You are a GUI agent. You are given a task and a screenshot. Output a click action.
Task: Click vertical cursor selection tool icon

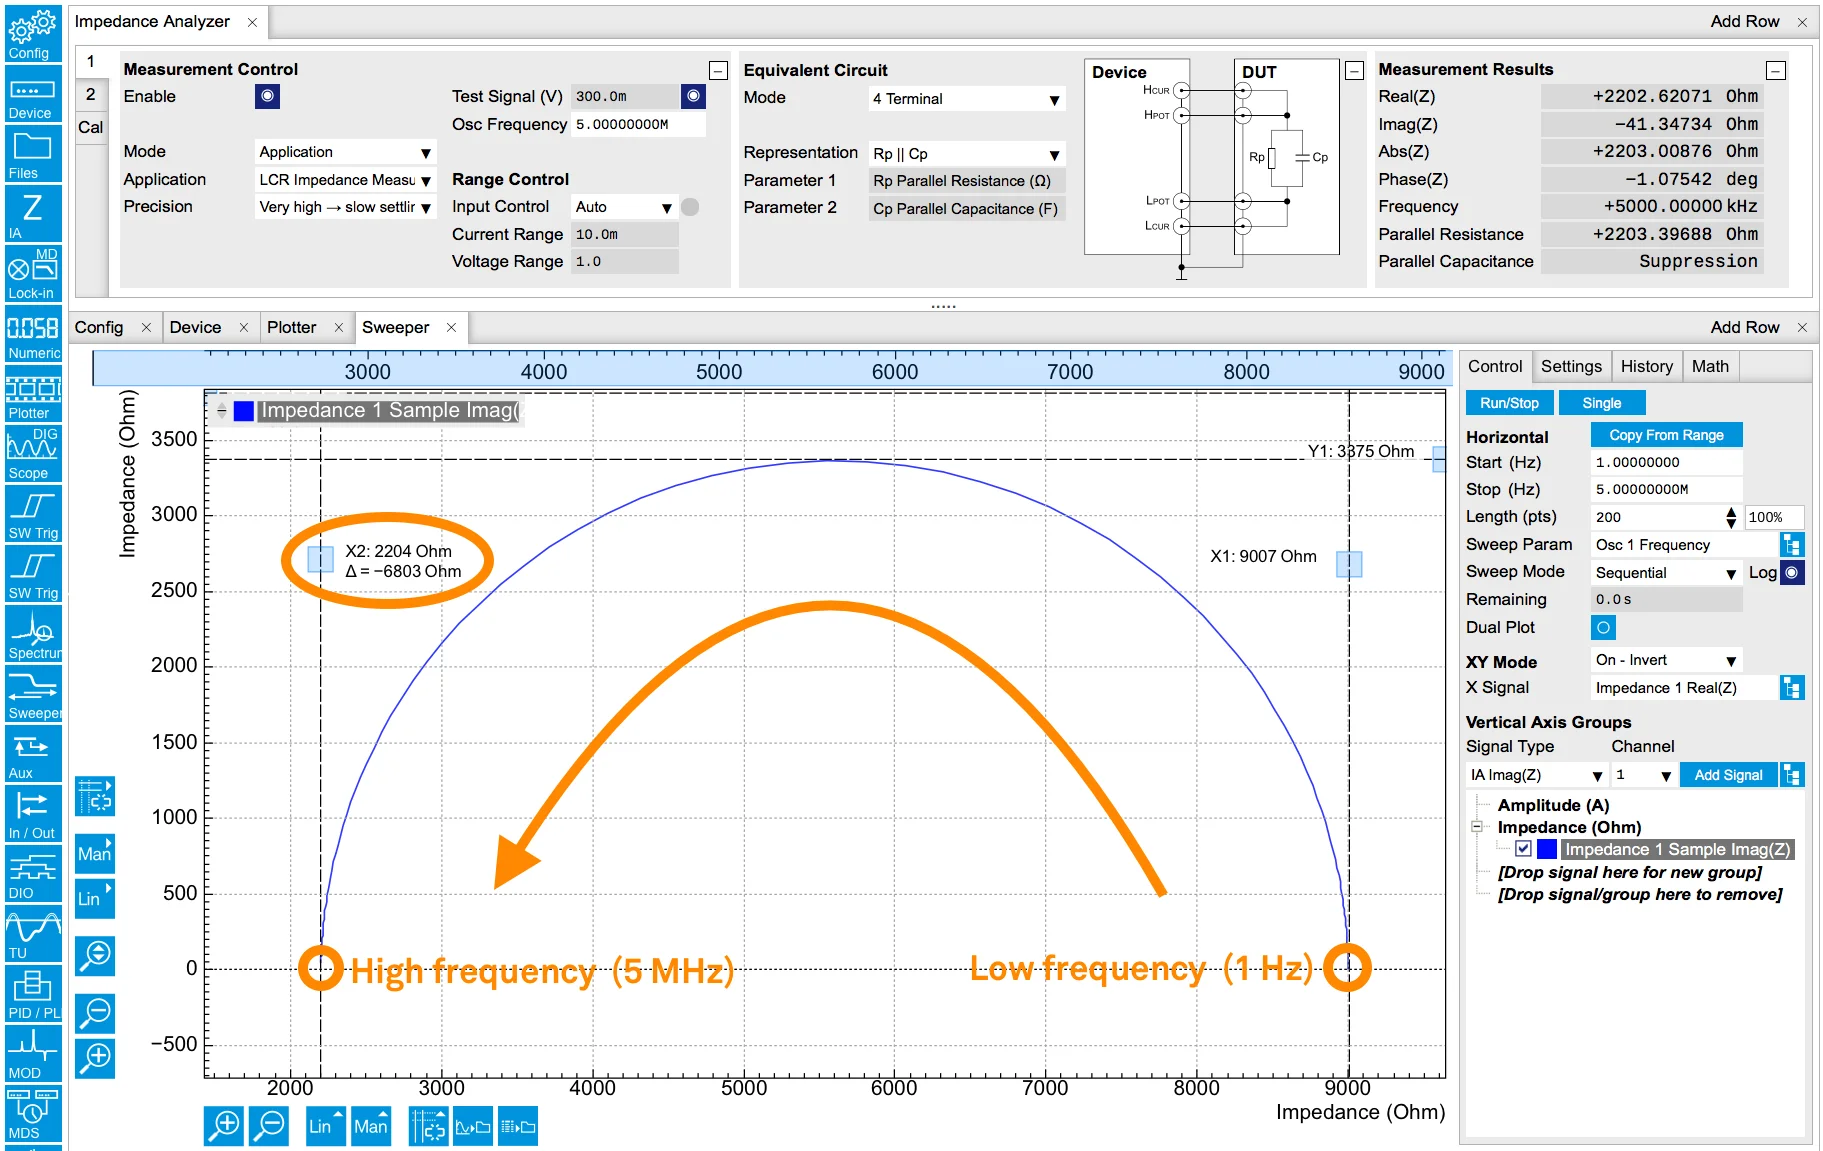[x=95, y=798]
